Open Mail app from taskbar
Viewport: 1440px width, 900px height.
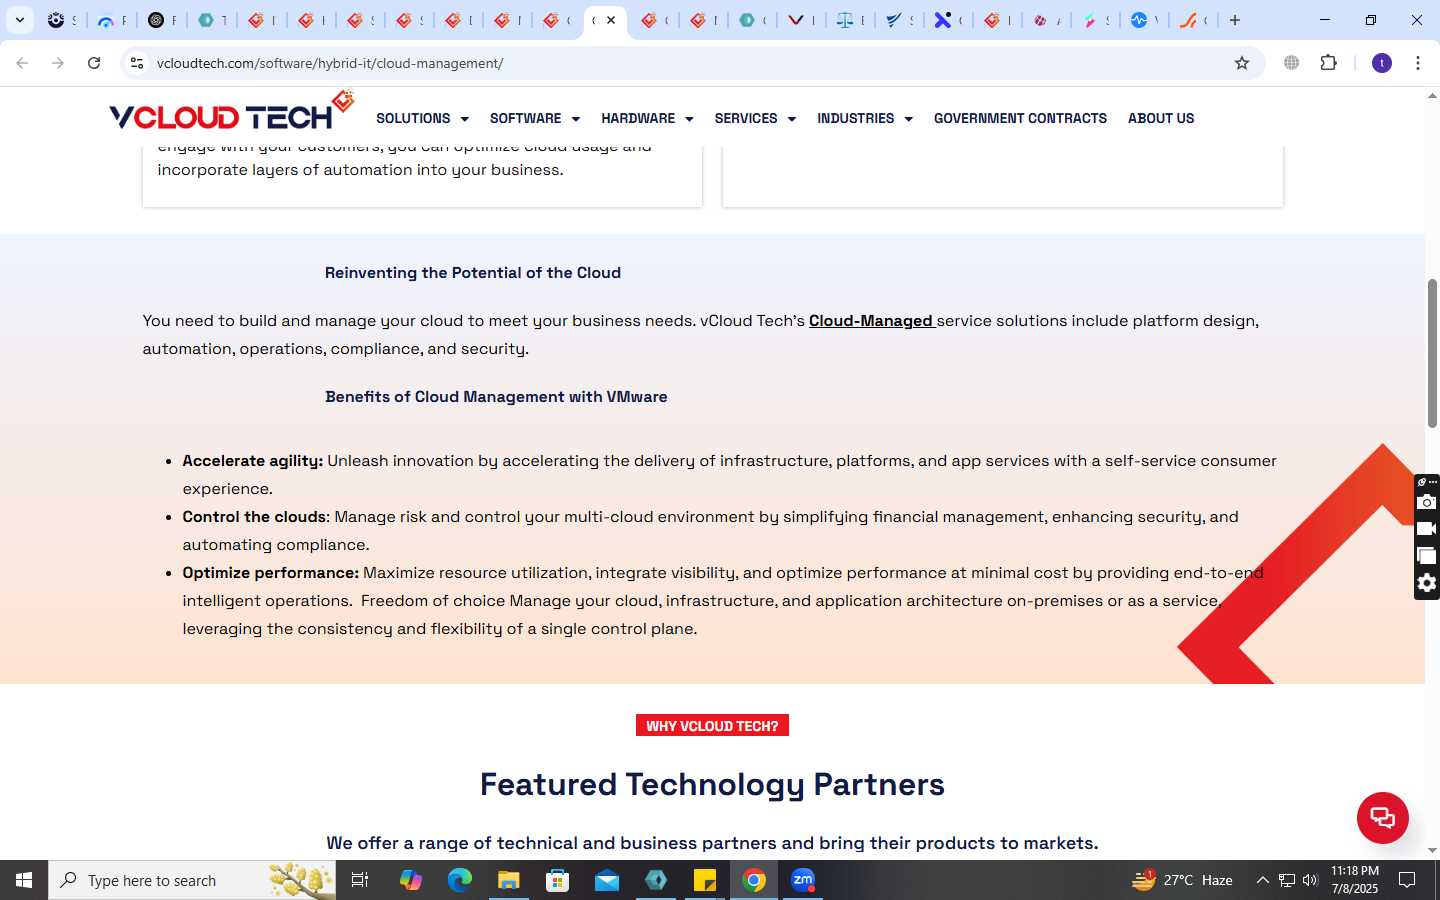click(607, 880)
